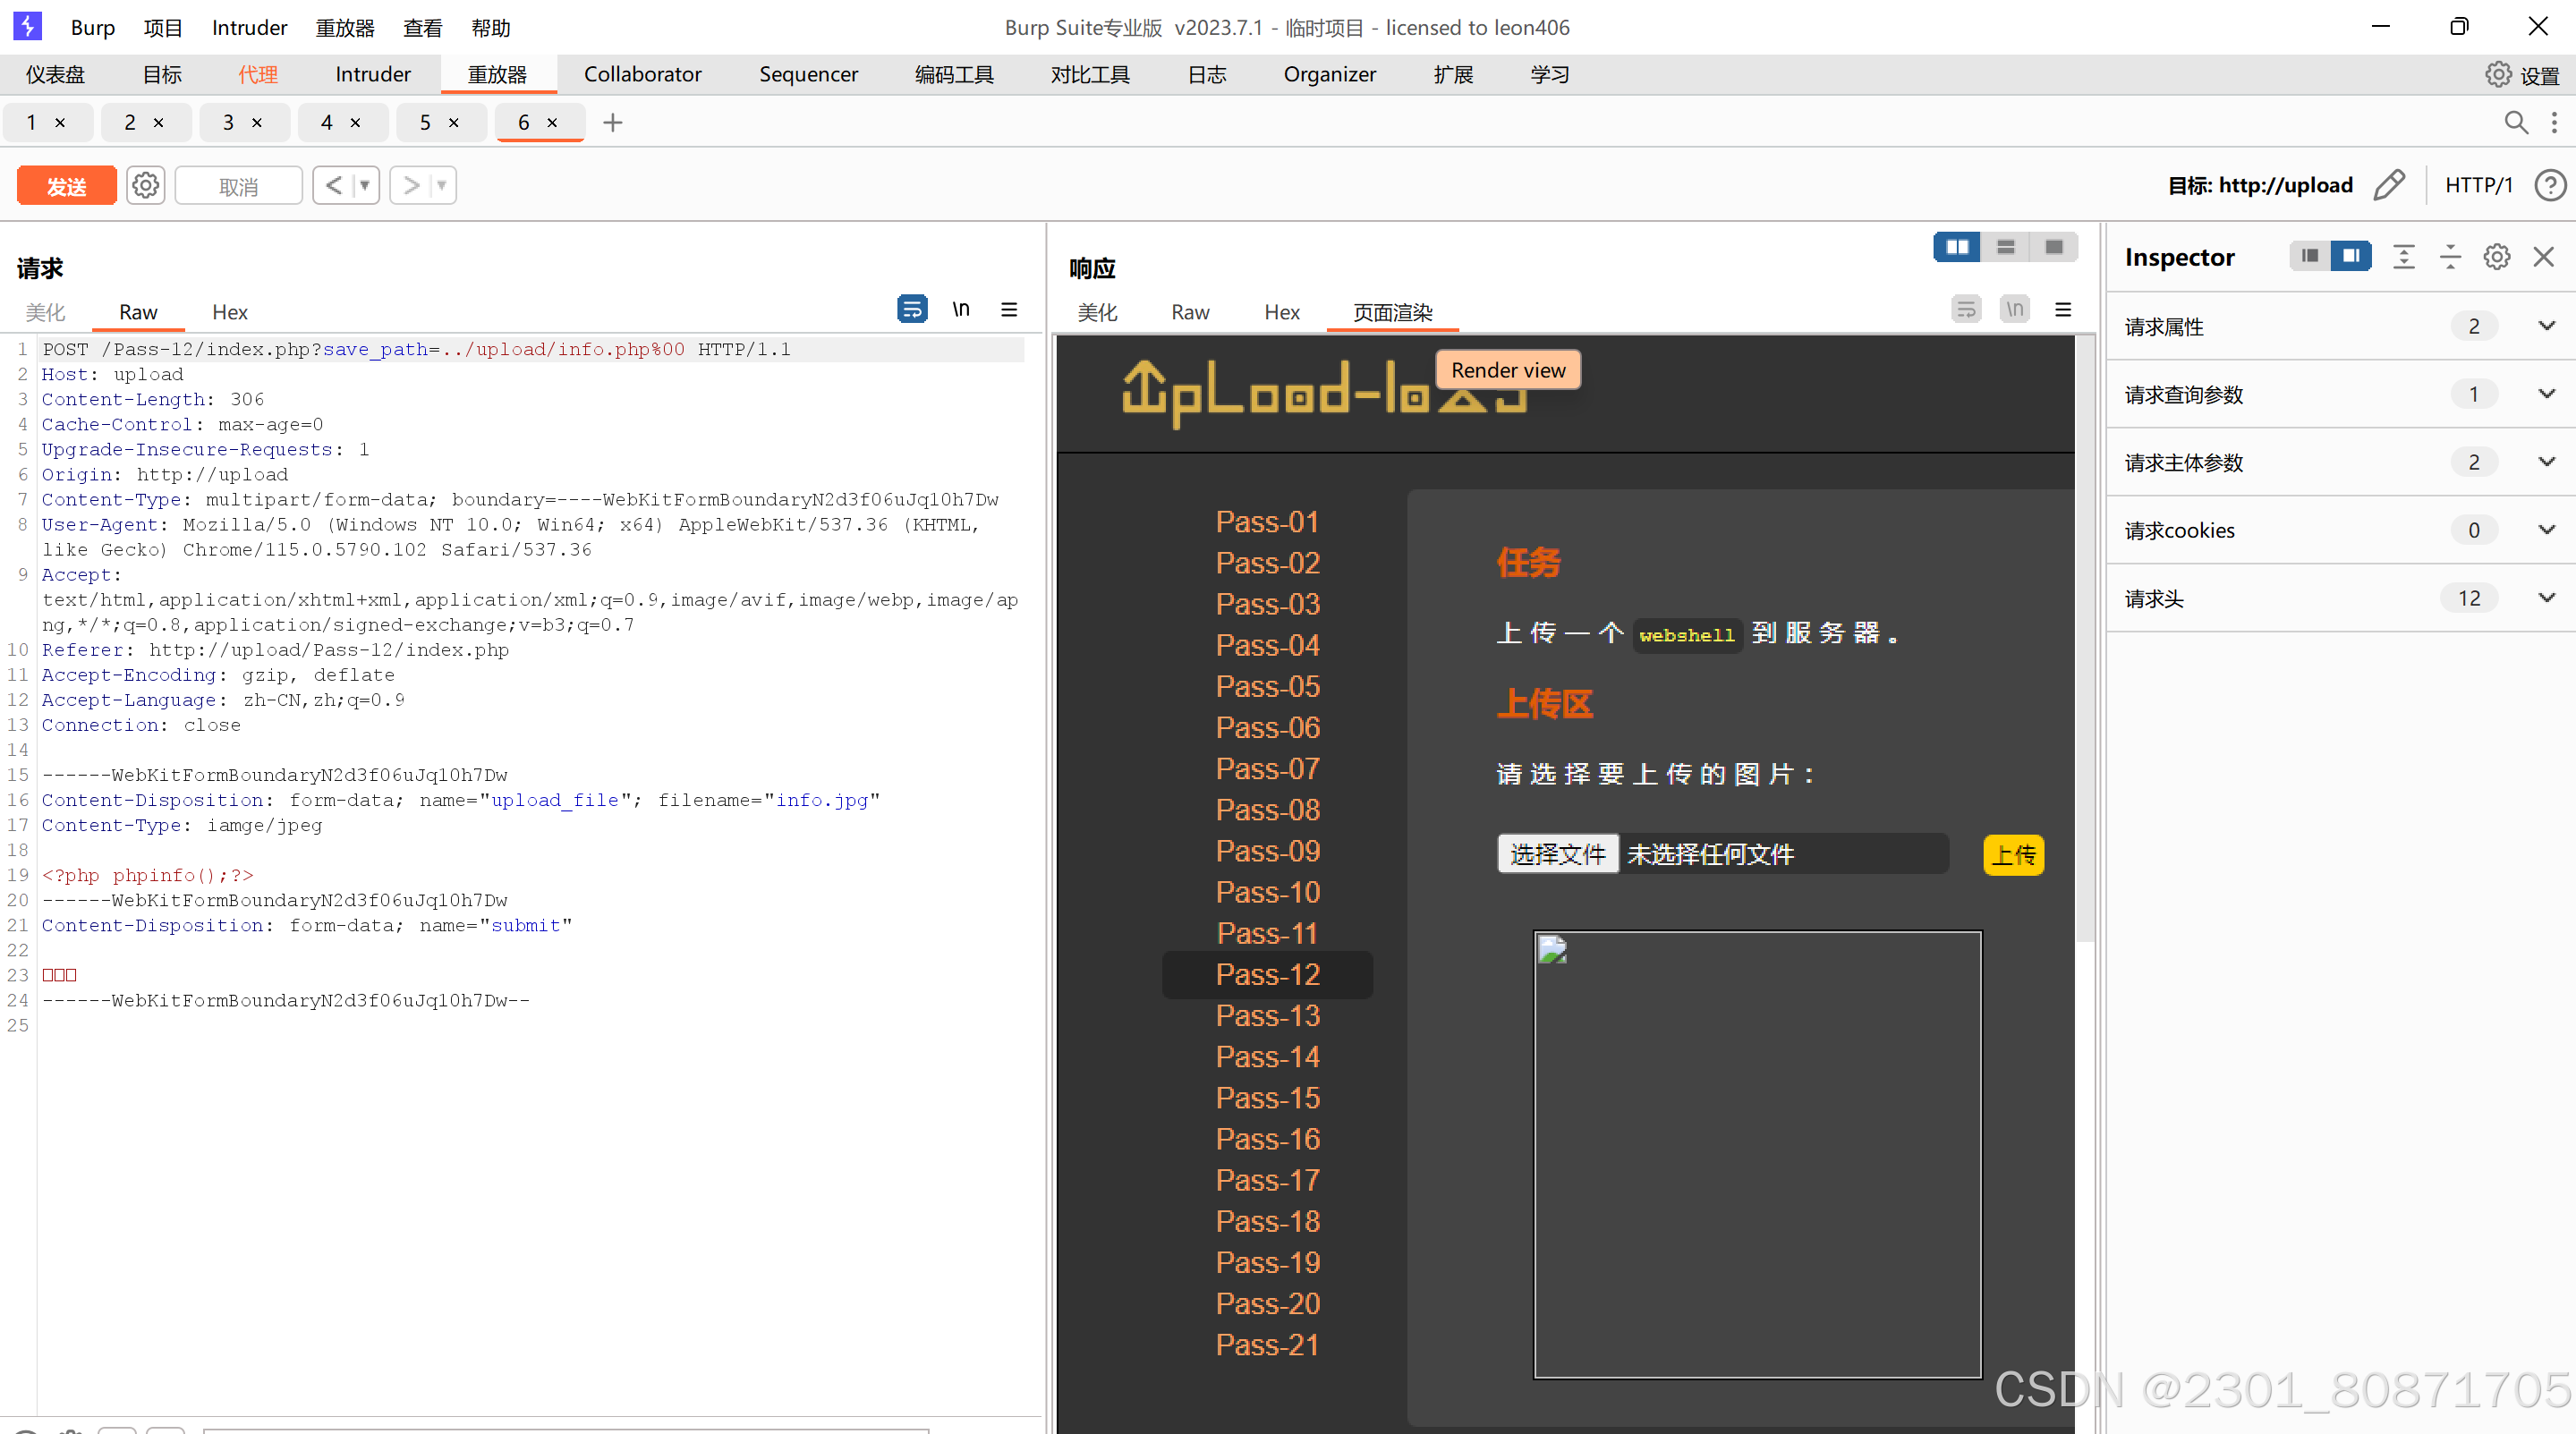Expand the 请求属性 section
This screenshot has width=2576, height=1434.
pos(2546,326)
